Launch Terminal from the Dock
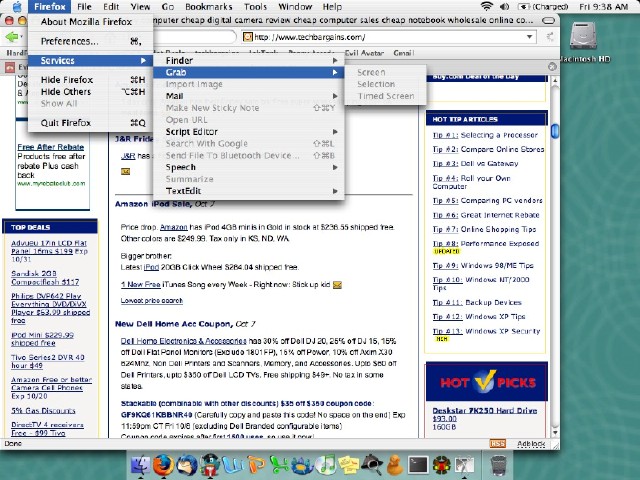The image size is (640, 480). 418,465
